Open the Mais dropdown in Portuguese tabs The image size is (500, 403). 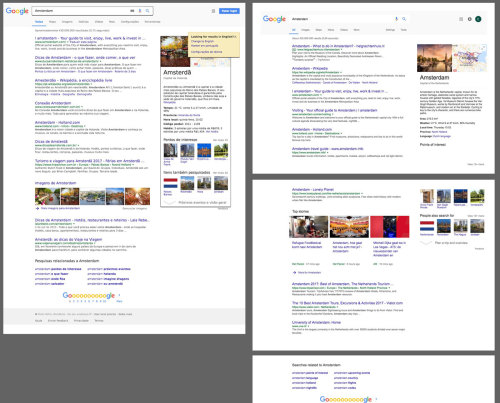coord(112,22)
